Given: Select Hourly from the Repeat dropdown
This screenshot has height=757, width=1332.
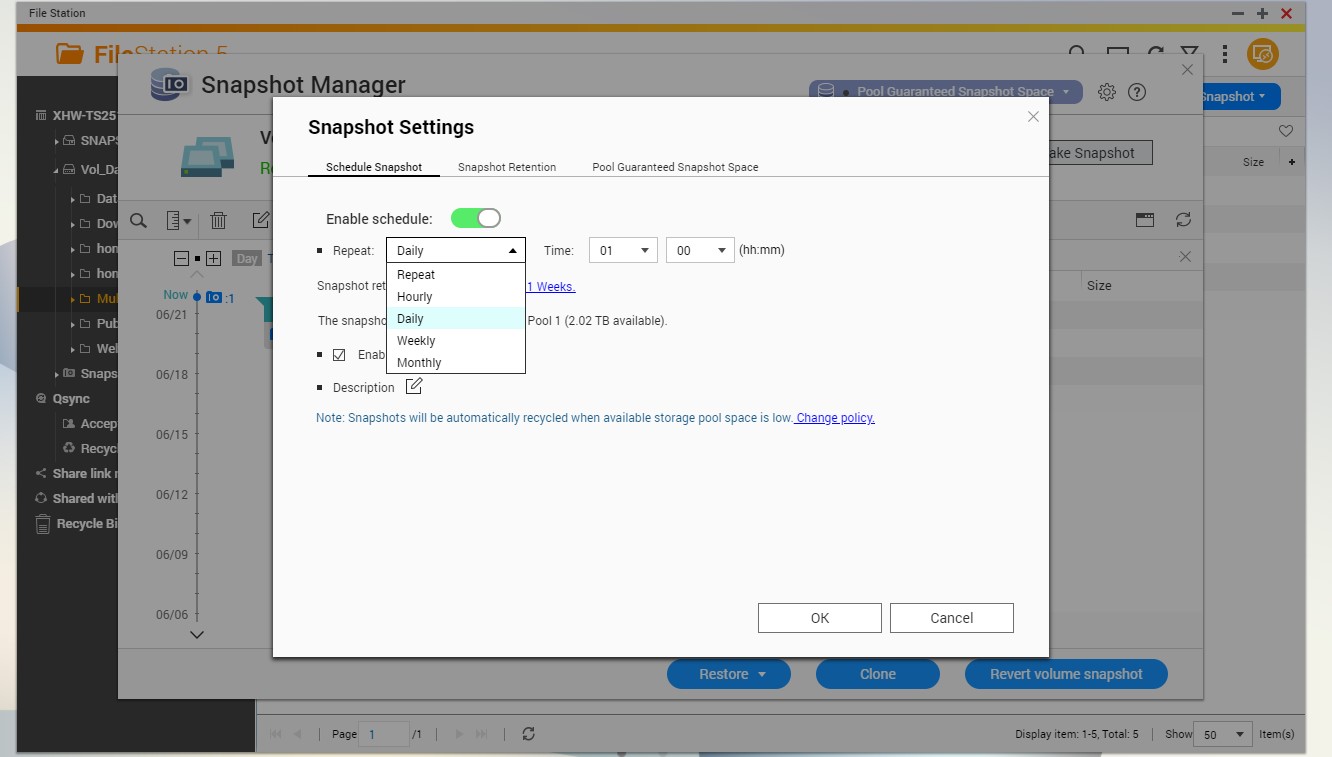Looking at the screenshot, I should coord(415,297).
